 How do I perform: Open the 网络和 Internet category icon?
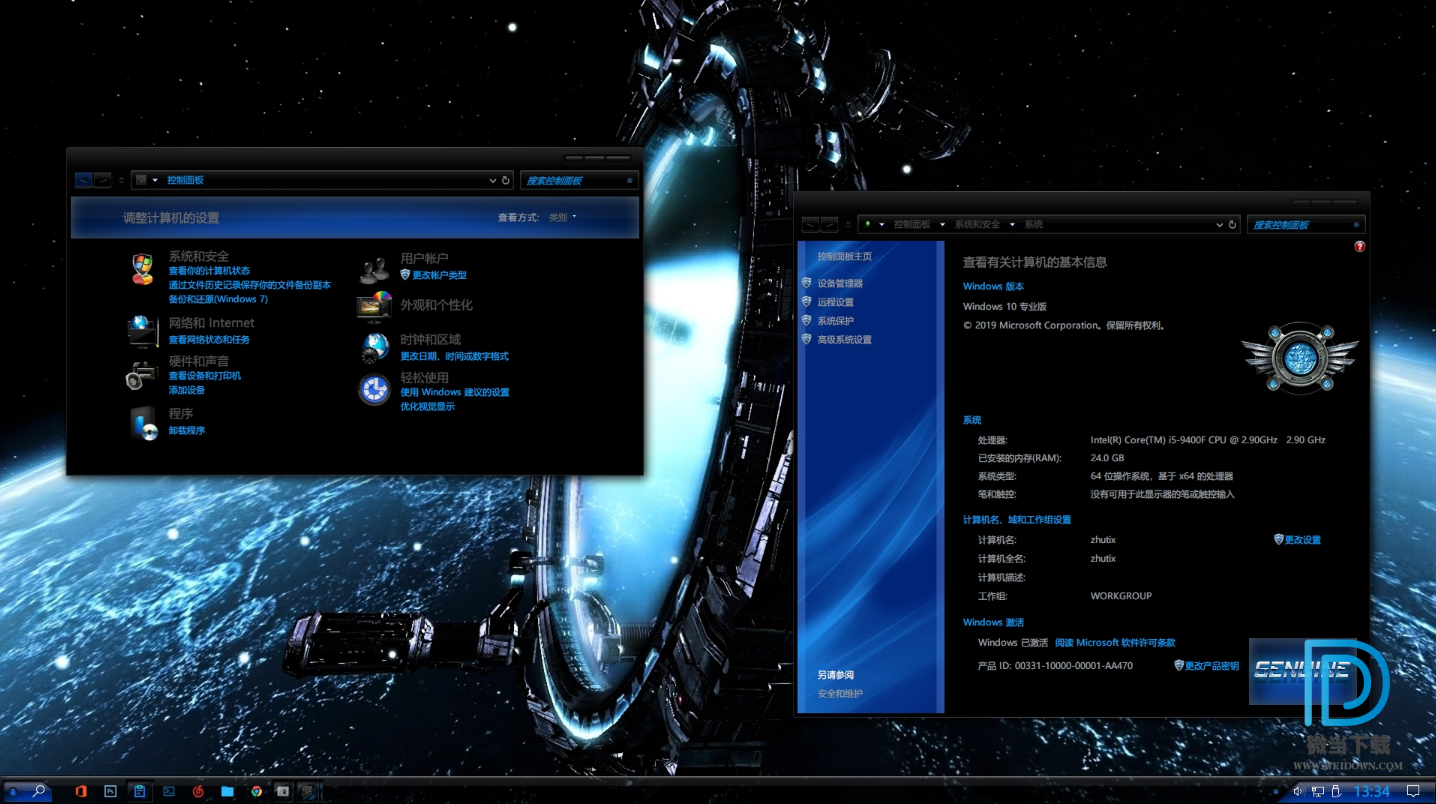click(142, 331)
